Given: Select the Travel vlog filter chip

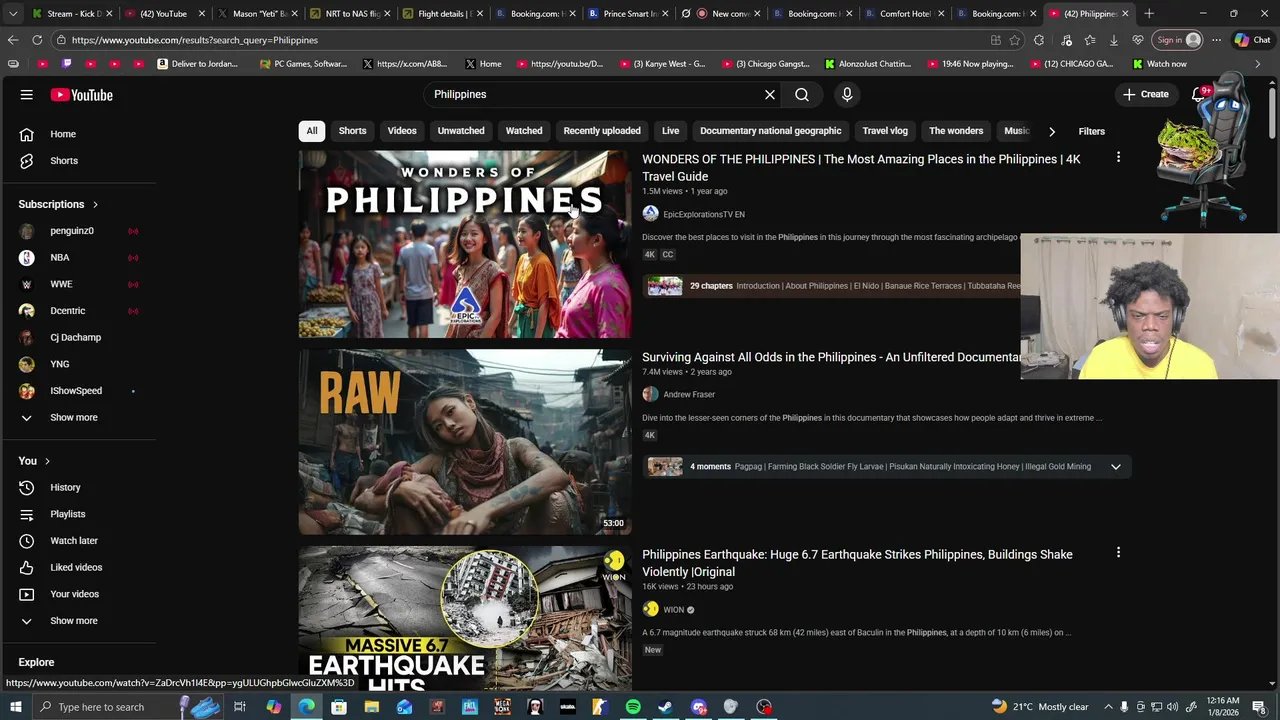Looking at the screenshot, I should (885, 131).
